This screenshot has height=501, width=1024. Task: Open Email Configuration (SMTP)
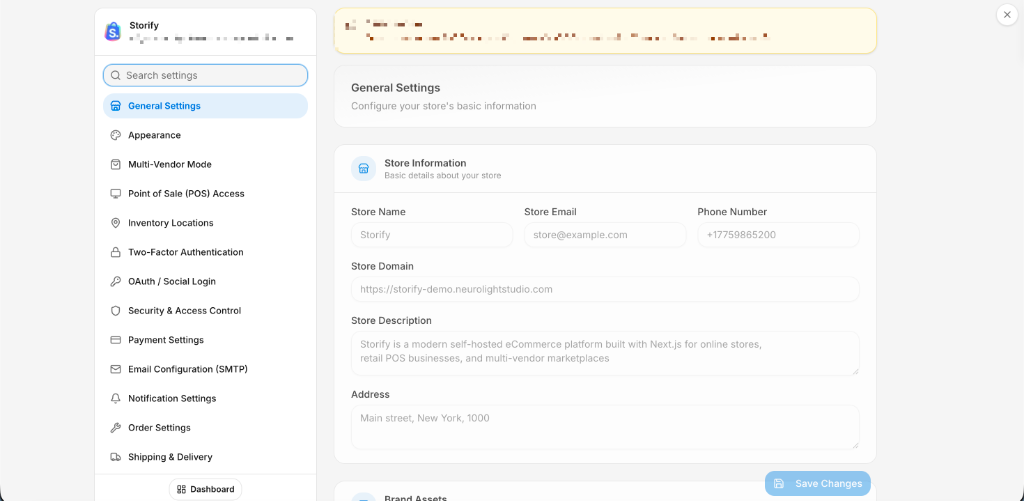(x=205, y=369)
